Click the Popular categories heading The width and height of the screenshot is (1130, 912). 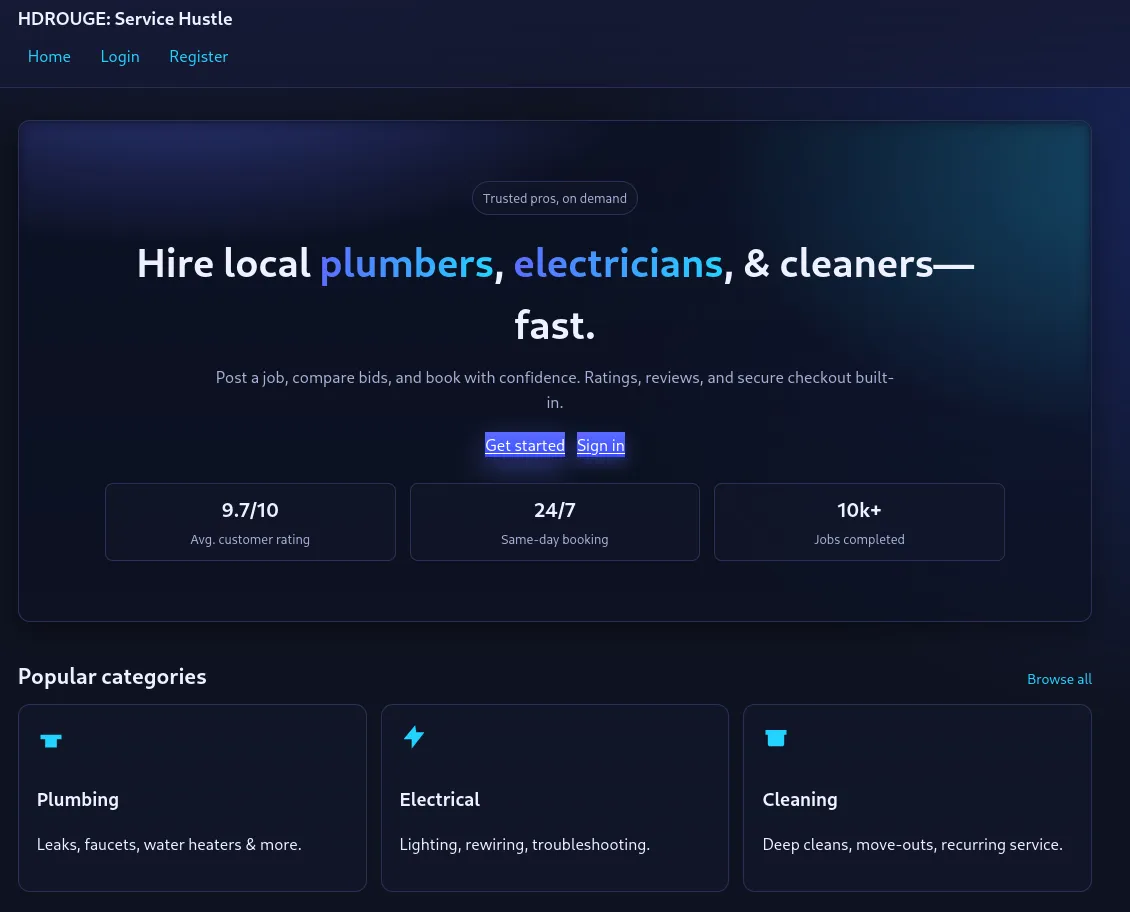[112, 677]
